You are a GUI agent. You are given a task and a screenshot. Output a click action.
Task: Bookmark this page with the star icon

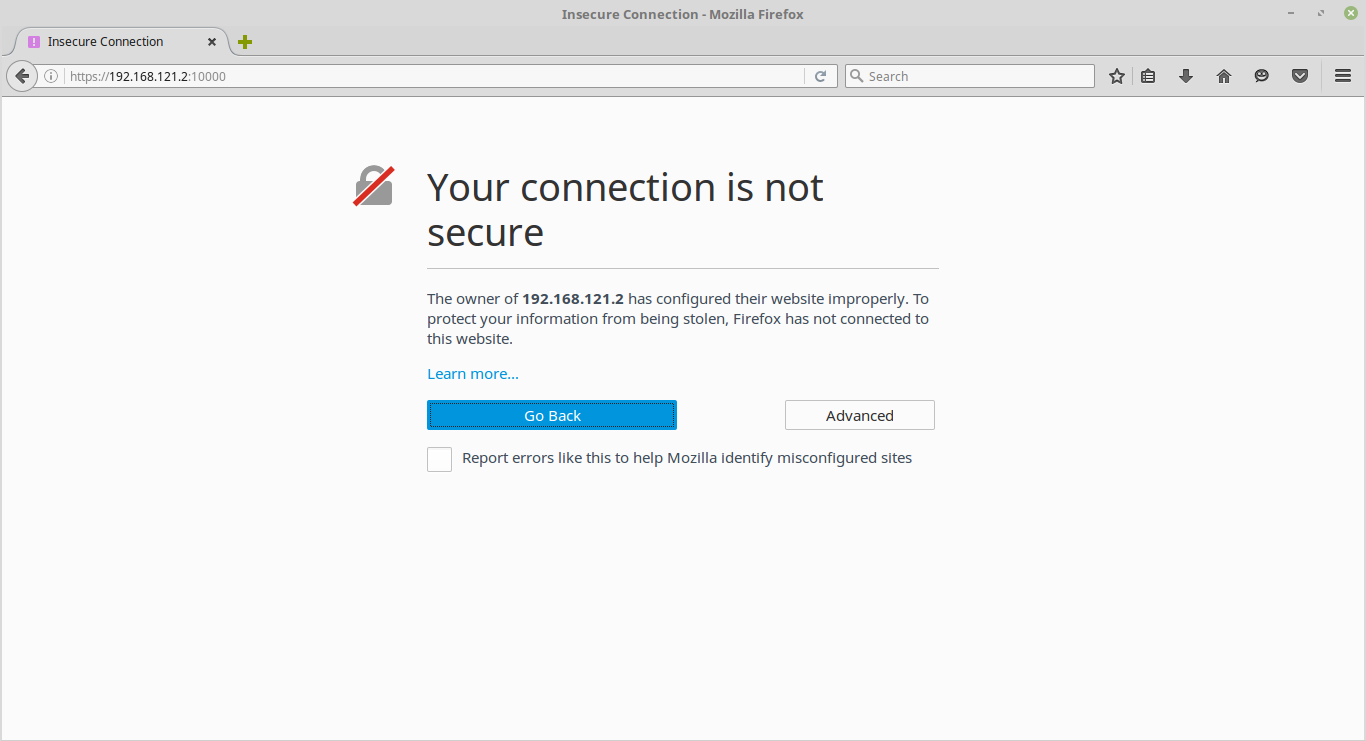coord(1117,76)
